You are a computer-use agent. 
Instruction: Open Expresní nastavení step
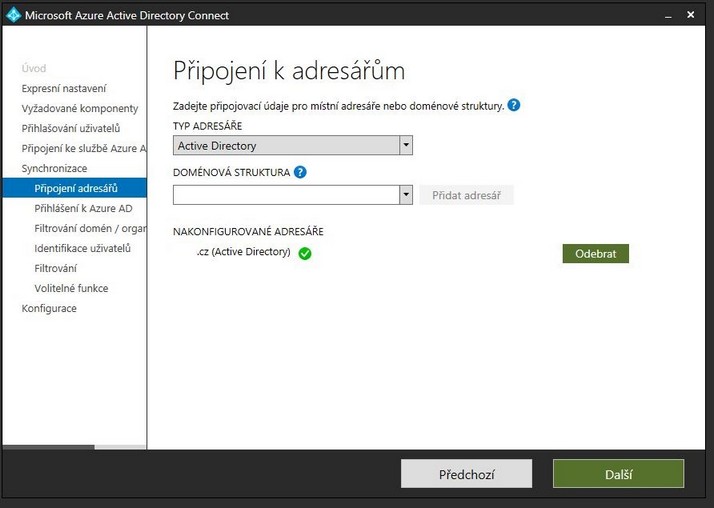pos(64,88)
